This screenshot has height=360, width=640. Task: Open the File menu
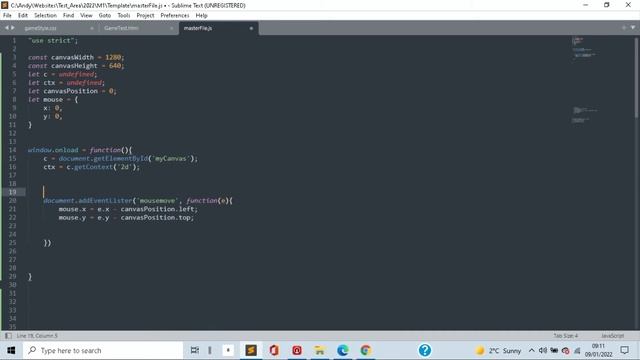(7, 16)
